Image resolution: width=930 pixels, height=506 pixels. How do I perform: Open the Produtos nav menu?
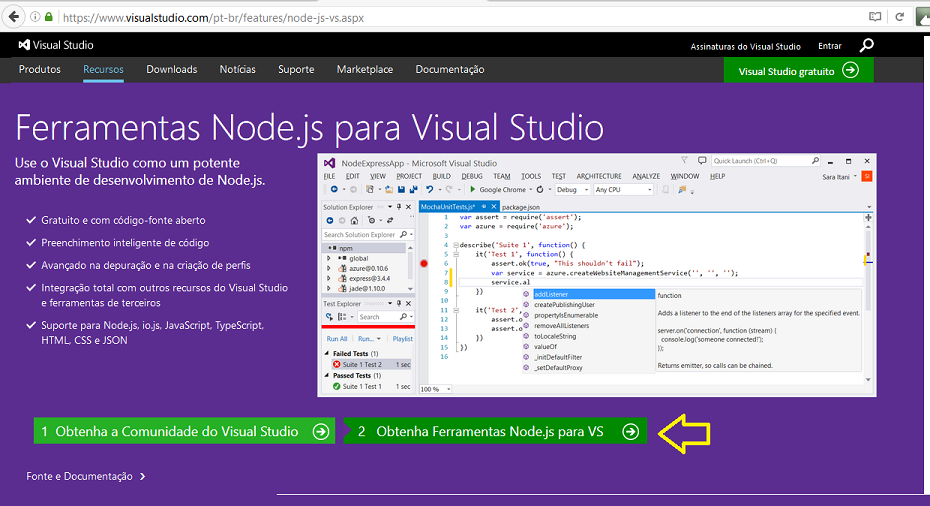coord(40,69)
